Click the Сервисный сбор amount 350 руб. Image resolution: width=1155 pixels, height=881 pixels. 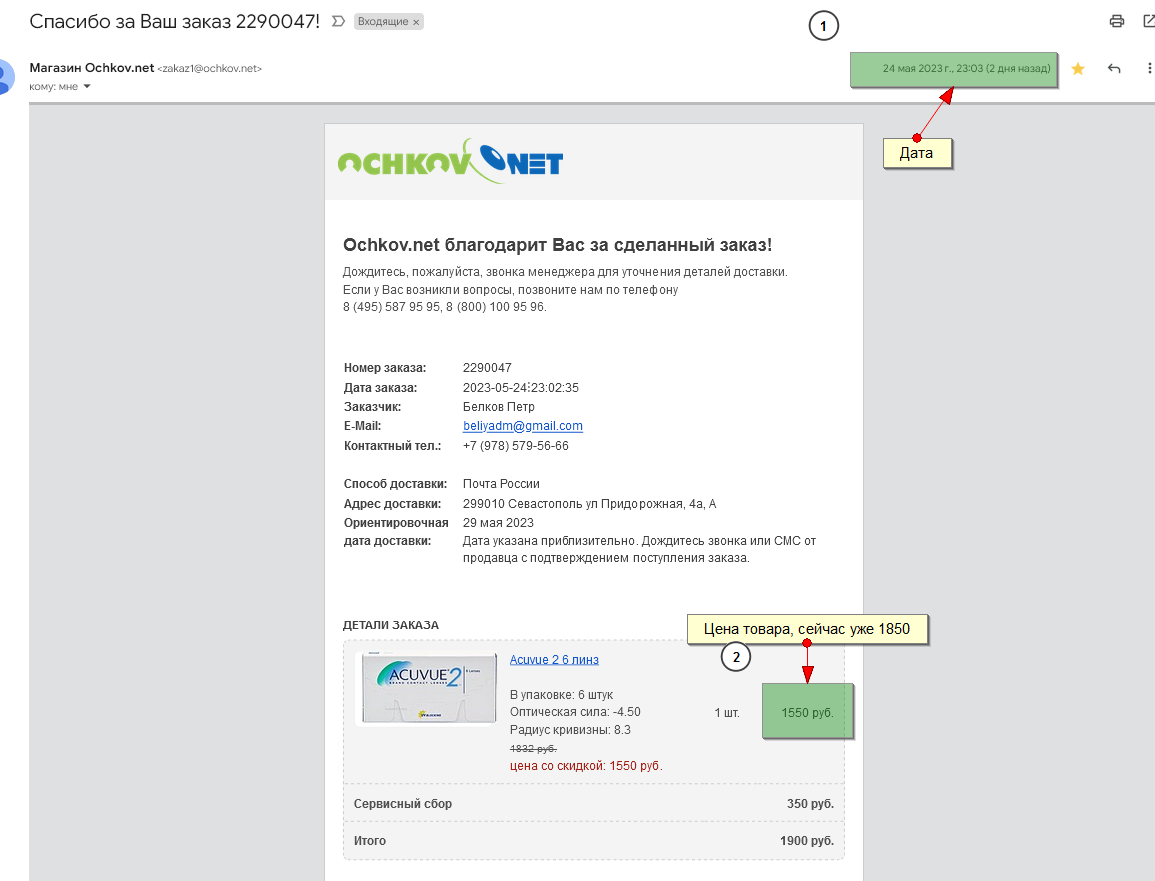click(x=810, y=804)
